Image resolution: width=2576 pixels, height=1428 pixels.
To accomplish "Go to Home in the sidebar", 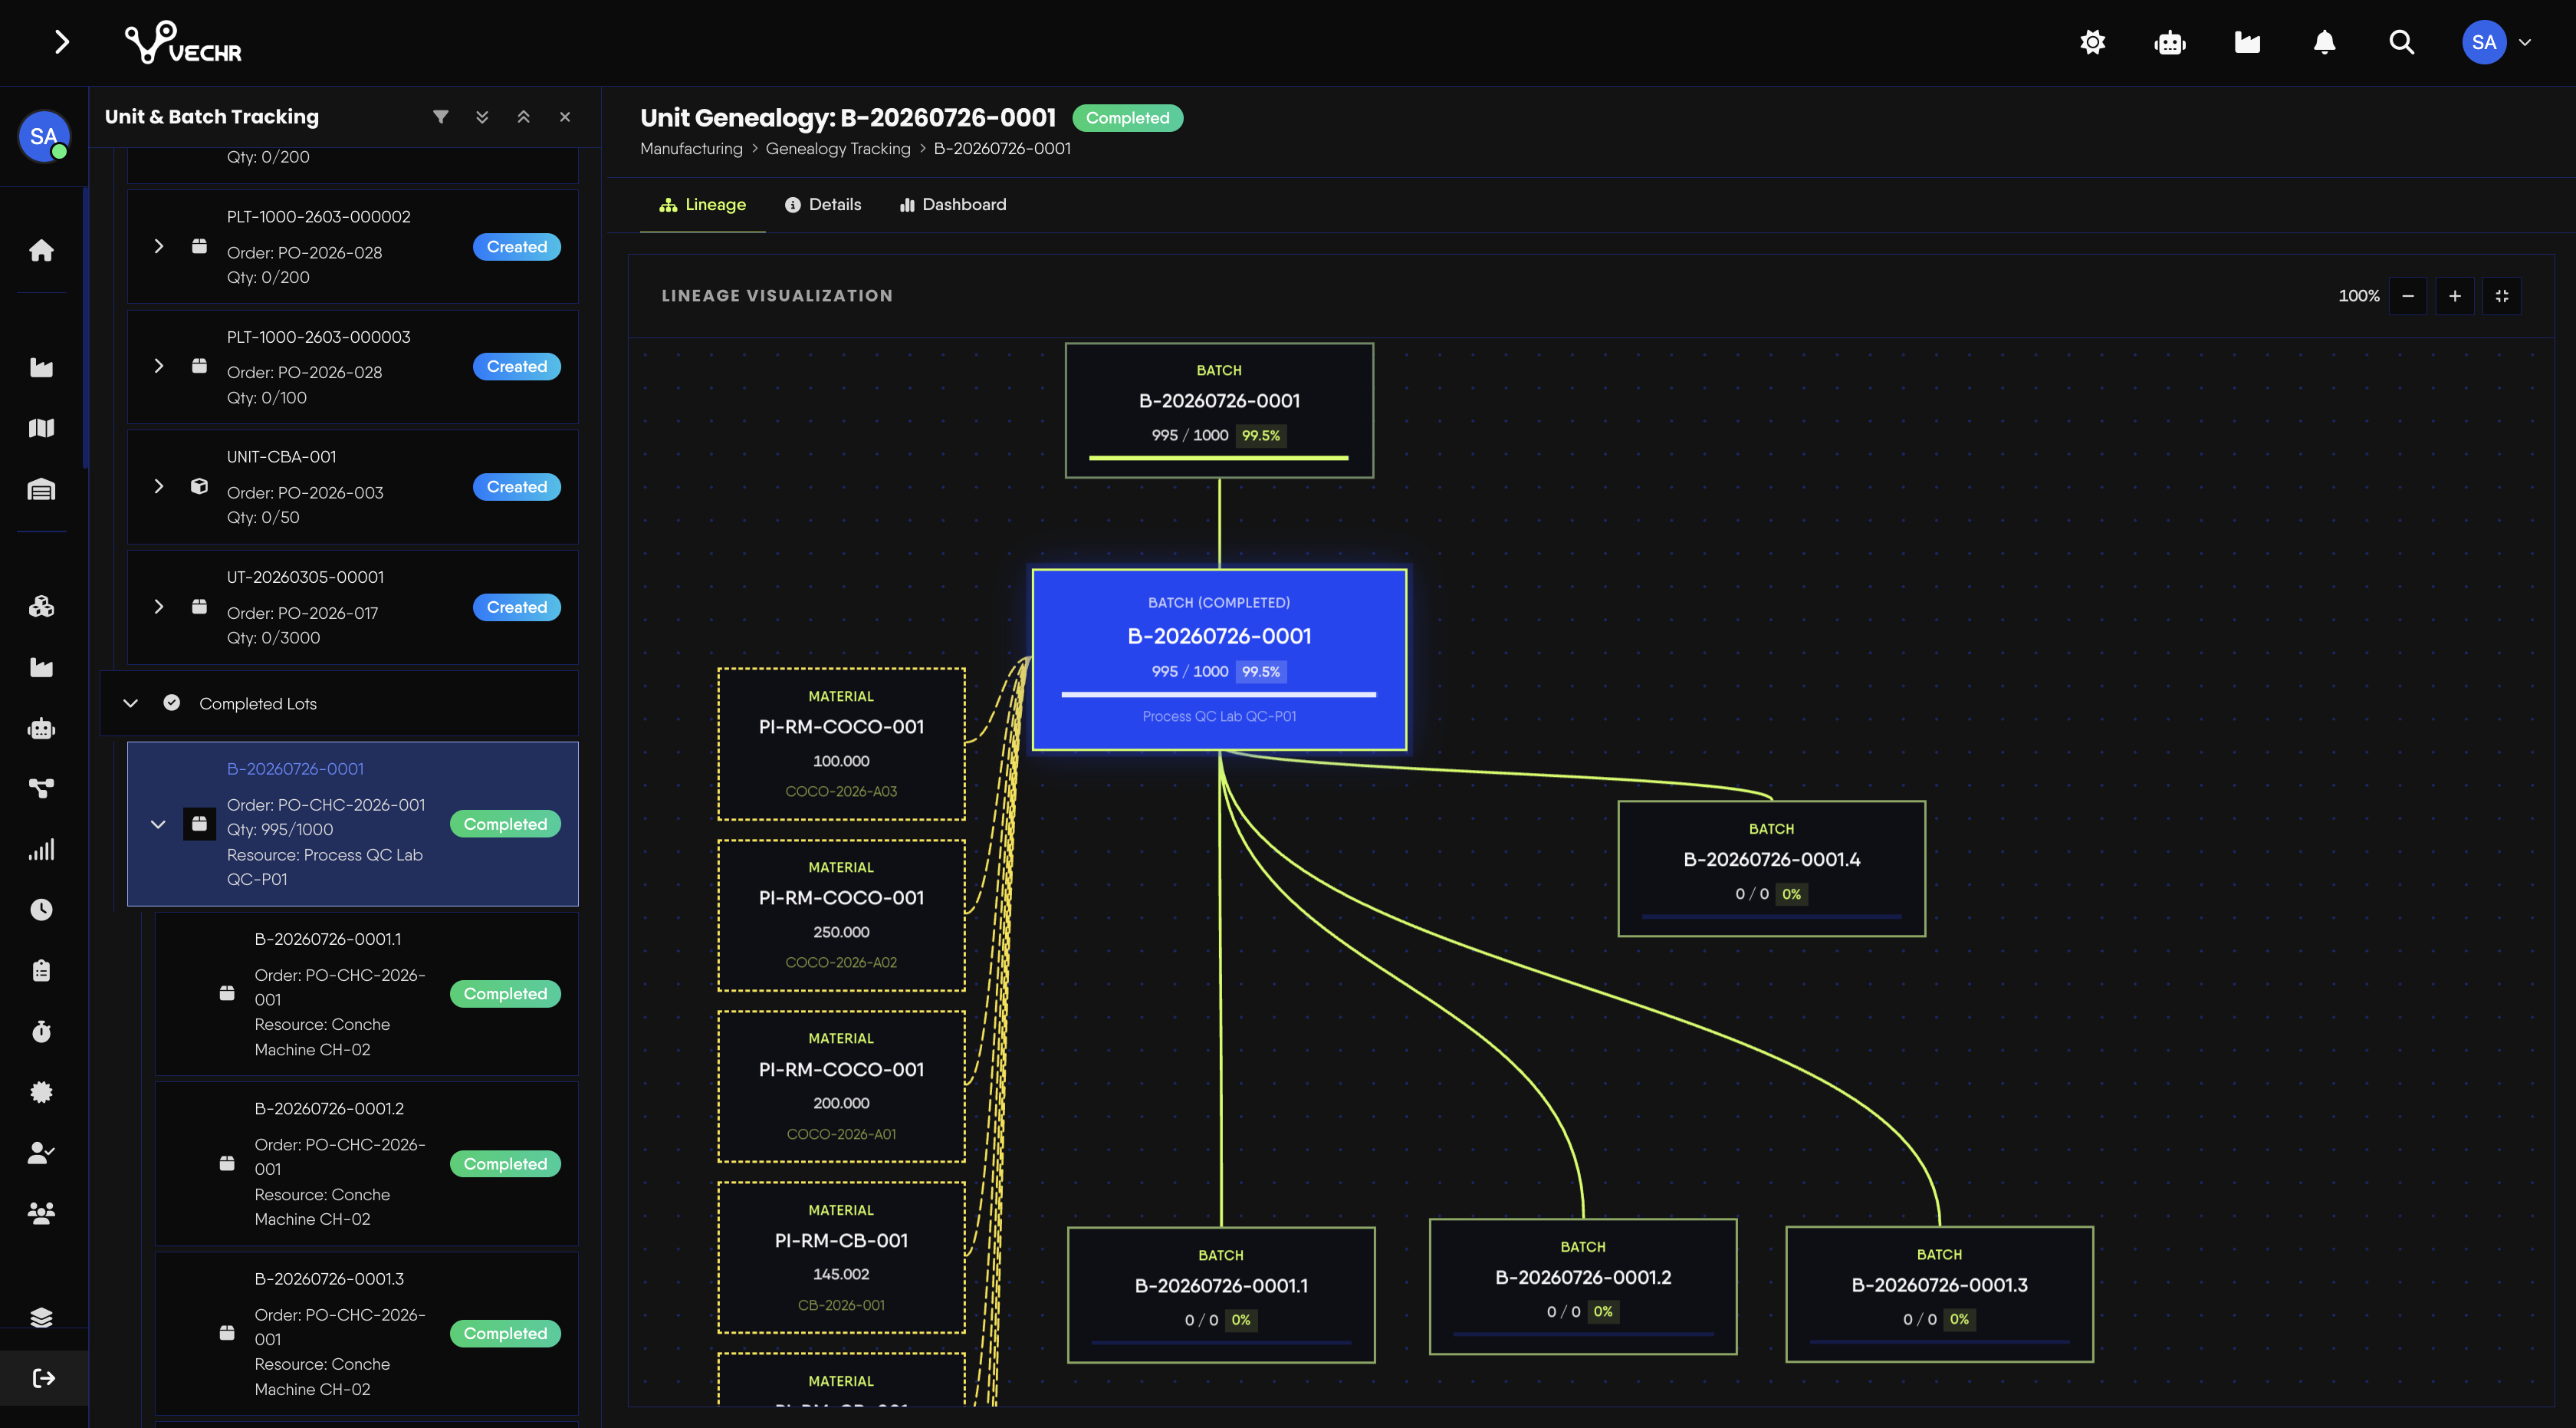I will (41, 250).
